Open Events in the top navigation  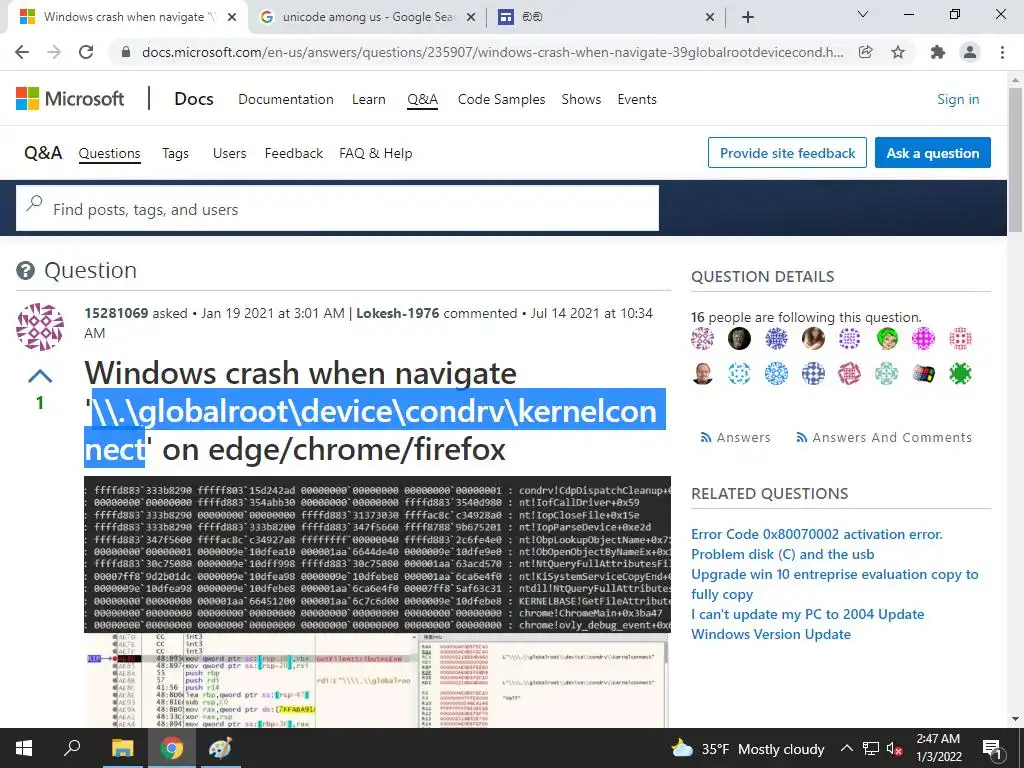(x=637, y=99)
